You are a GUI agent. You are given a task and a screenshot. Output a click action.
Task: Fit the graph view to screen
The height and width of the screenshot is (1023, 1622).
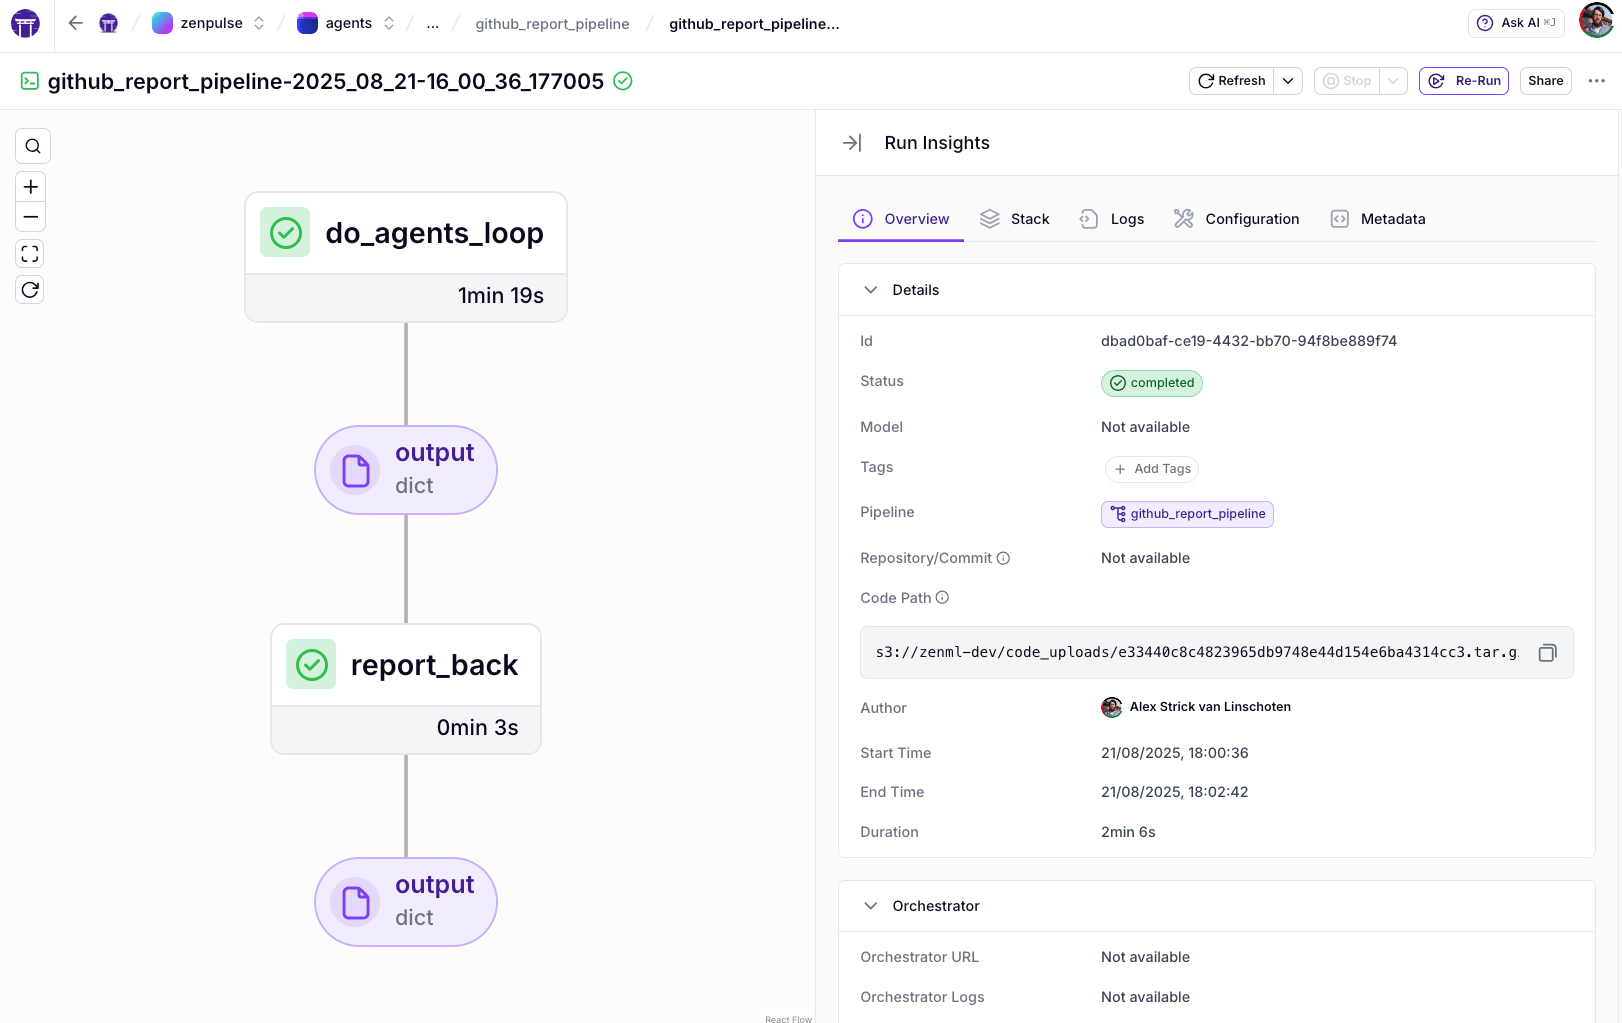click(31, 254)
